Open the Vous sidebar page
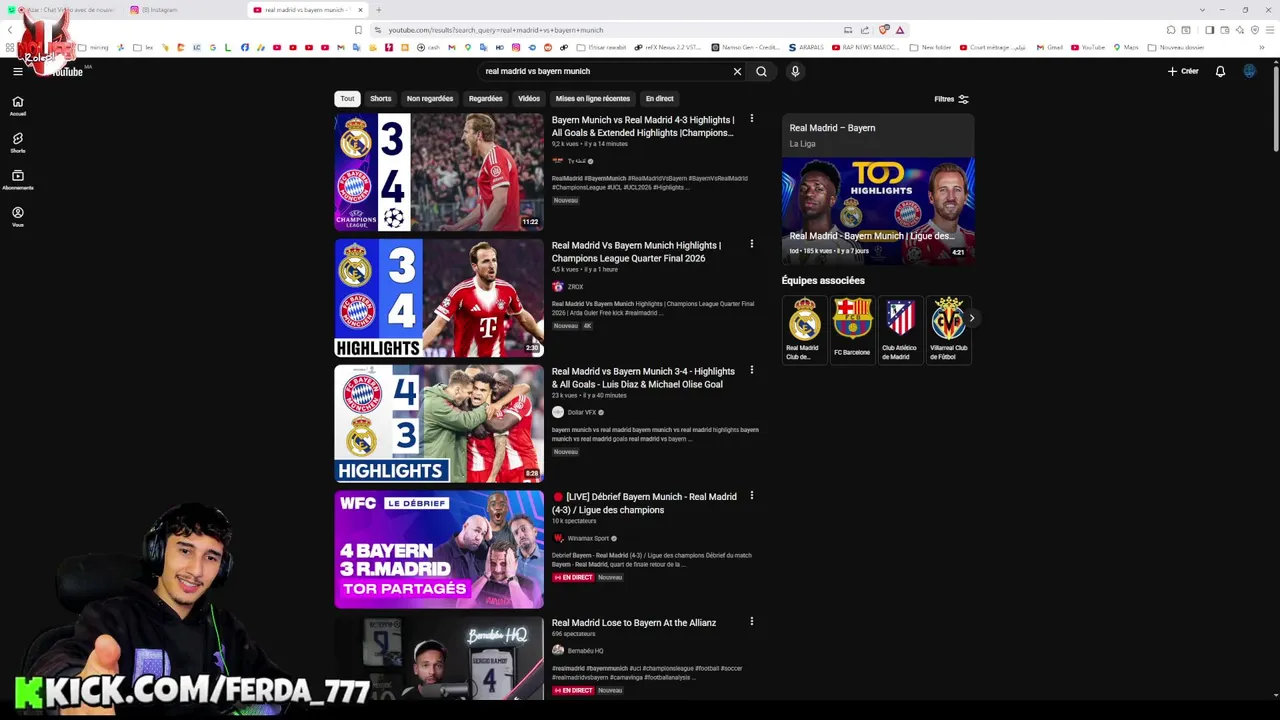 (x=17, y=217)
